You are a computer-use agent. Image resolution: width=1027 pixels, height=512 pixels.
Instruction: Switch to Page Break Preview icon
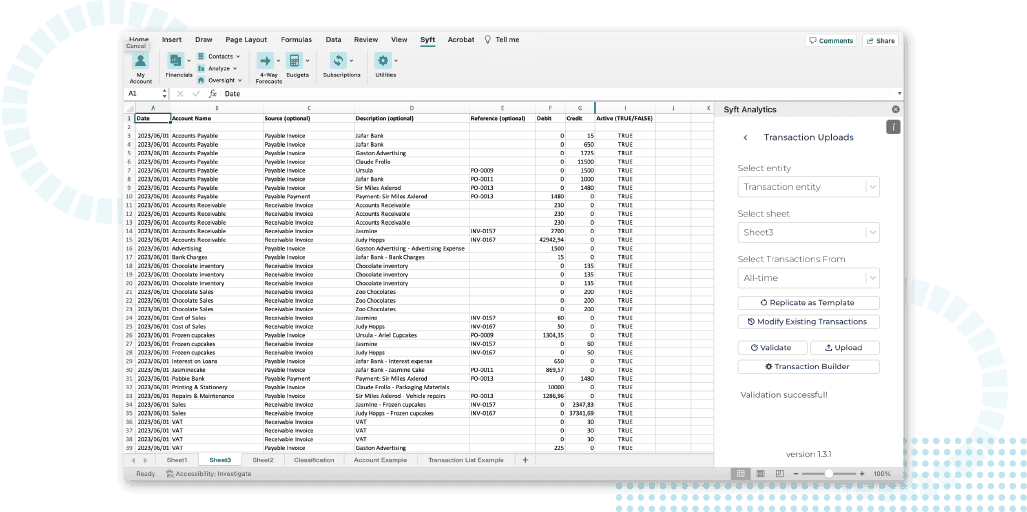779,473
